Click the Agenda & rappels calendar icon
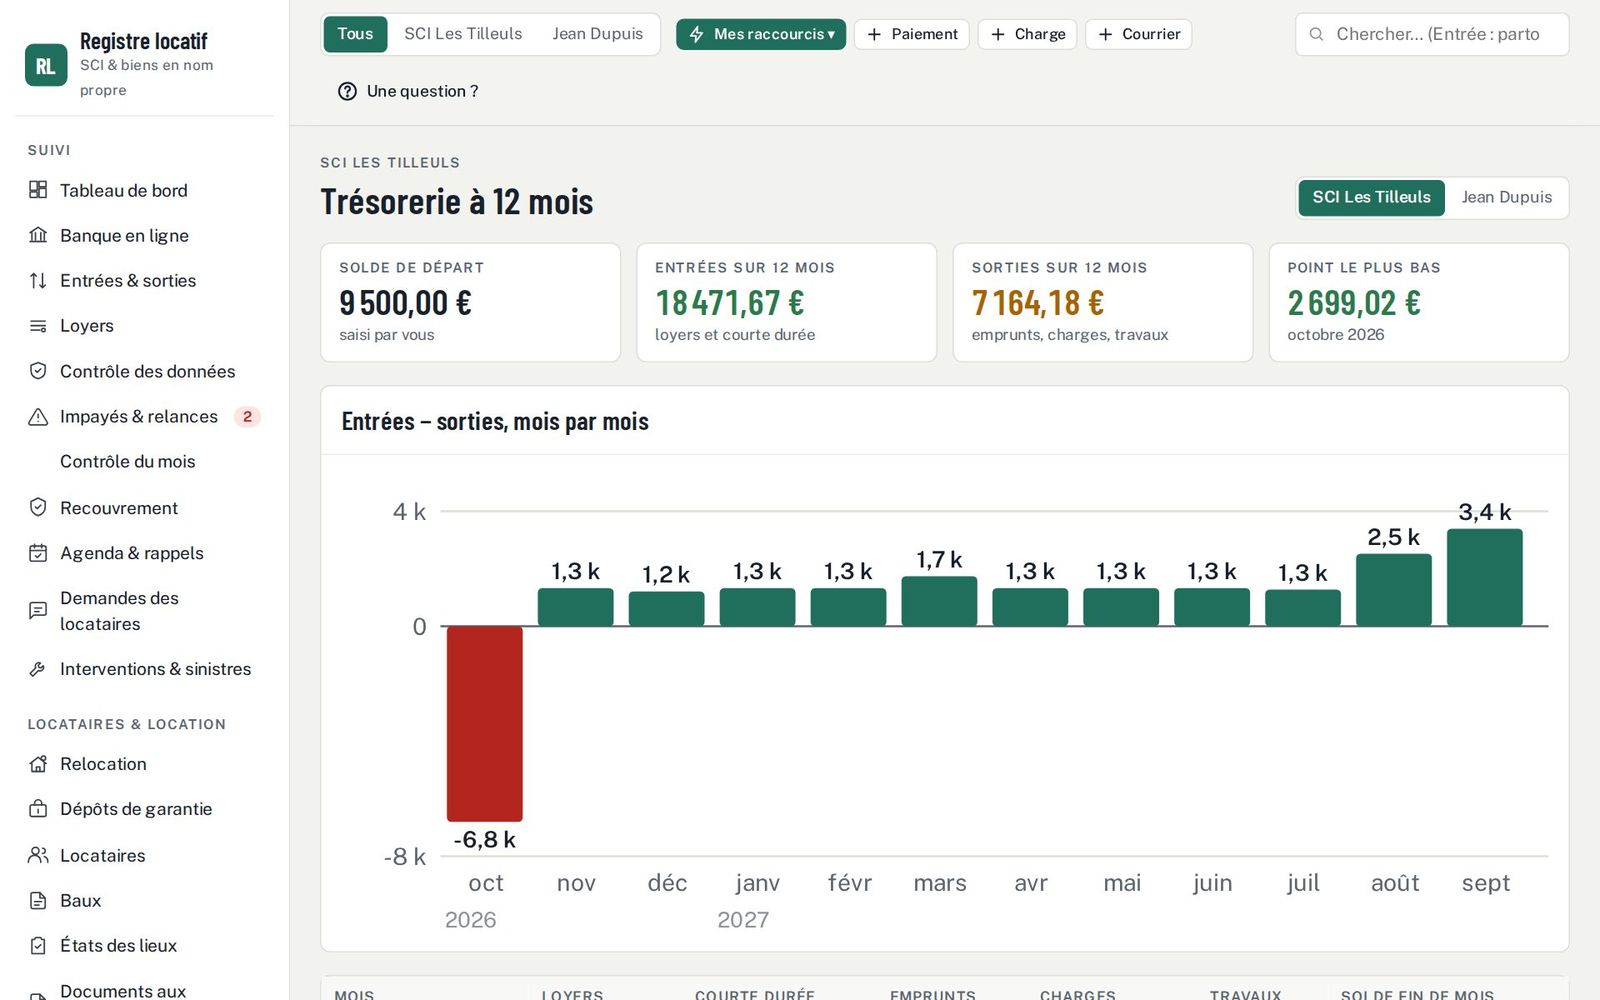This screenshot has width=1600, height=1000. [38, 553]
